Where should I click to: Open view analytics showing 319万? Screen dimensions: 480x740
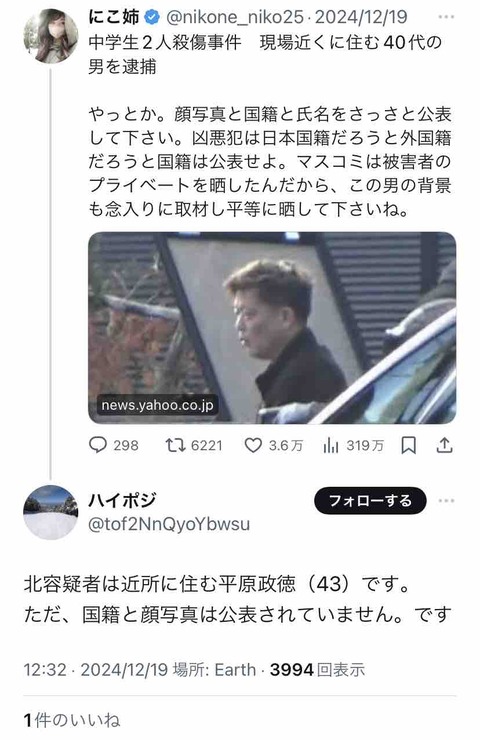[x=331, y=445]
